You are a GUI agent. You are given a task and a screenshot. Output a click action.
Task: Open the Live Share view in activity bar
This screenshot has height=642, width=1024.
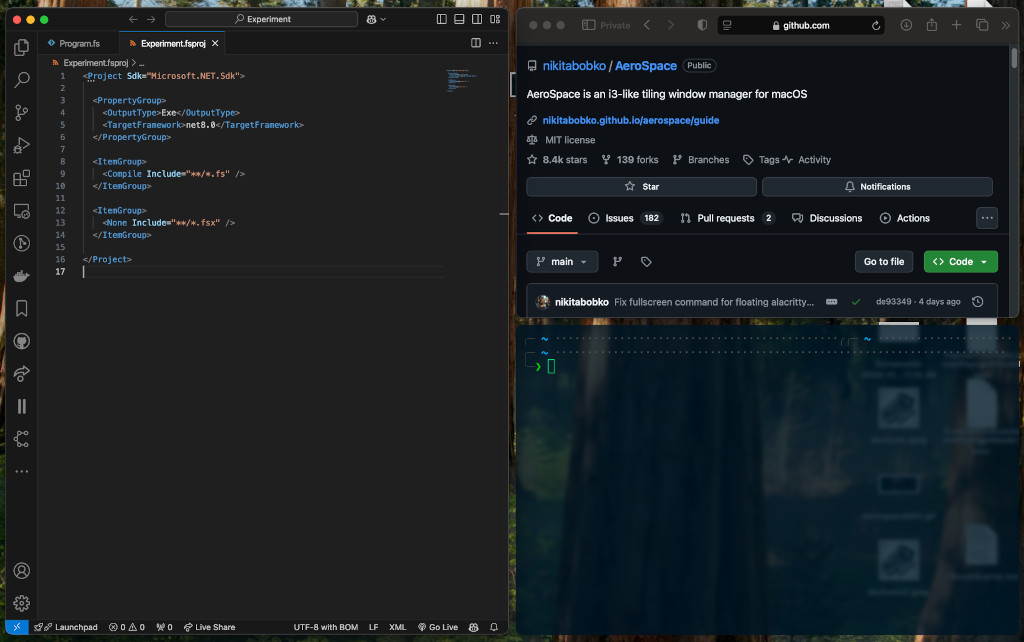(22, 374)
